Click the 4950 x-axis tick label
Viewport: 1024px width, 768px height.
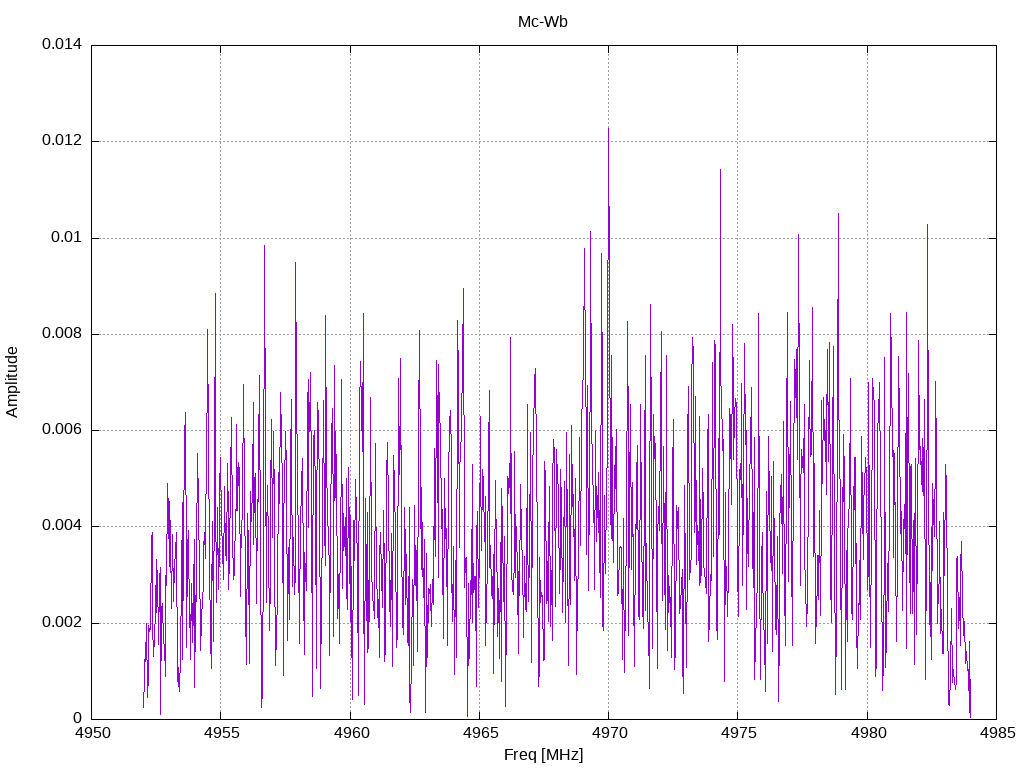[92, 733]
